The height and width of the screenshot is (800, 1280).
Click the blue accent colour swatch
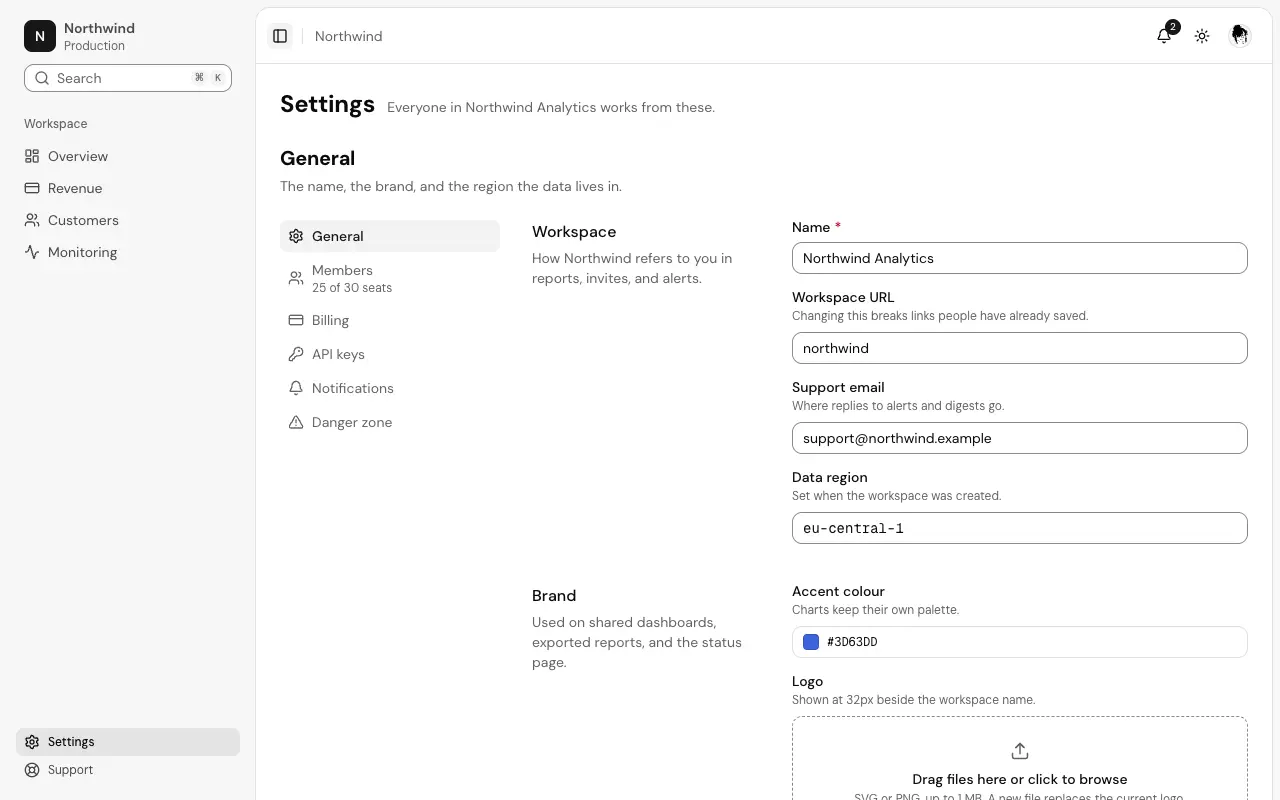pyautogui.click(x=811, y=642)
